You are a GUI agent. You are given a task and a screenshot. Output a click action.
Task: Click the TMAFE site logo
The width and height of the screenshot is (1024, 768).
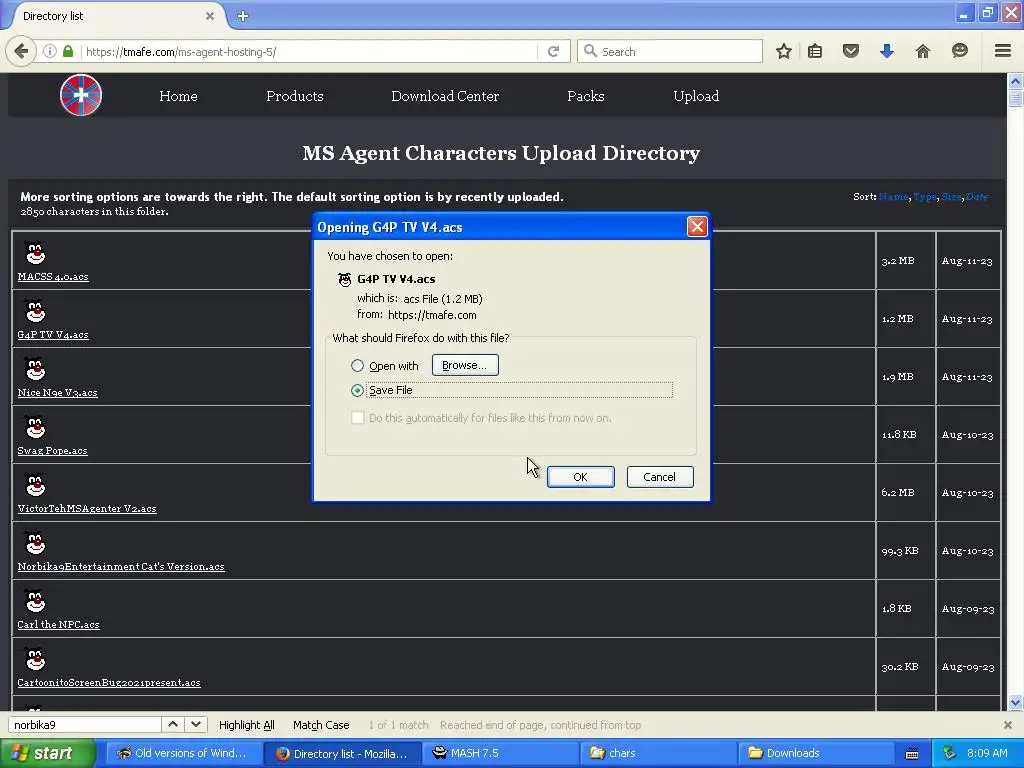(81, 95)
